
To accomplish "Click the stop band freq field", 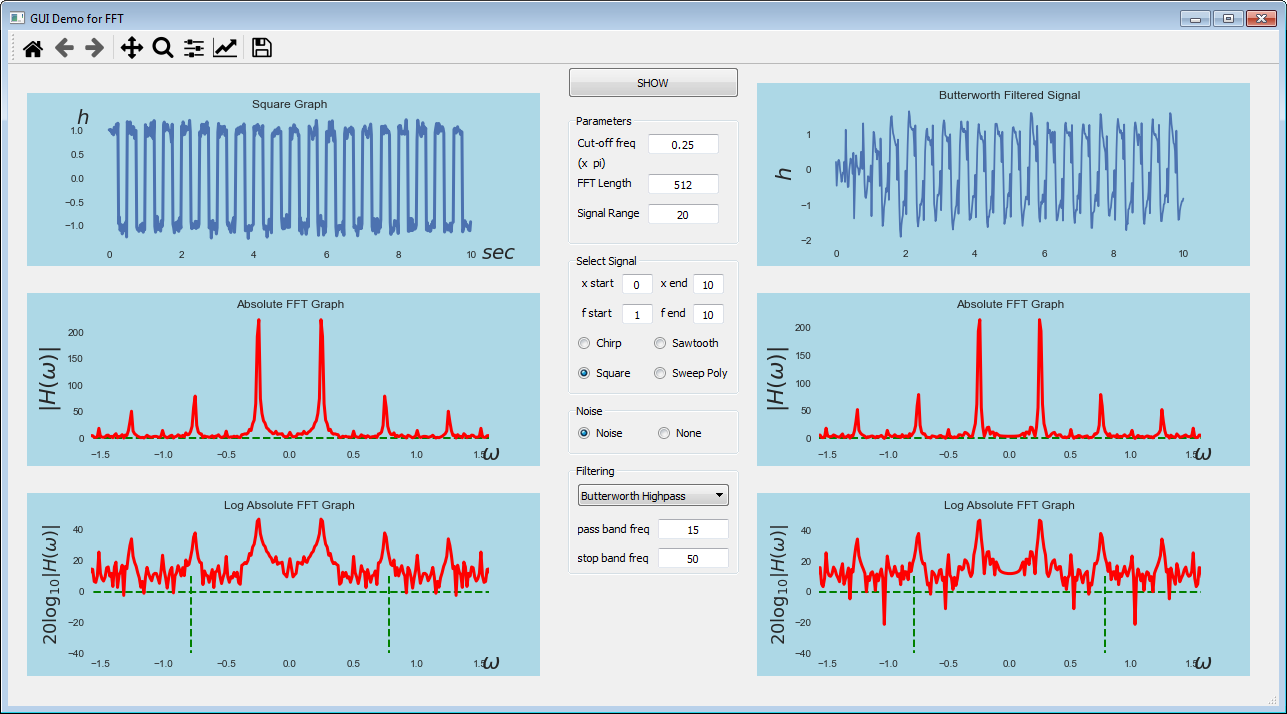I will tap(693, 558).
